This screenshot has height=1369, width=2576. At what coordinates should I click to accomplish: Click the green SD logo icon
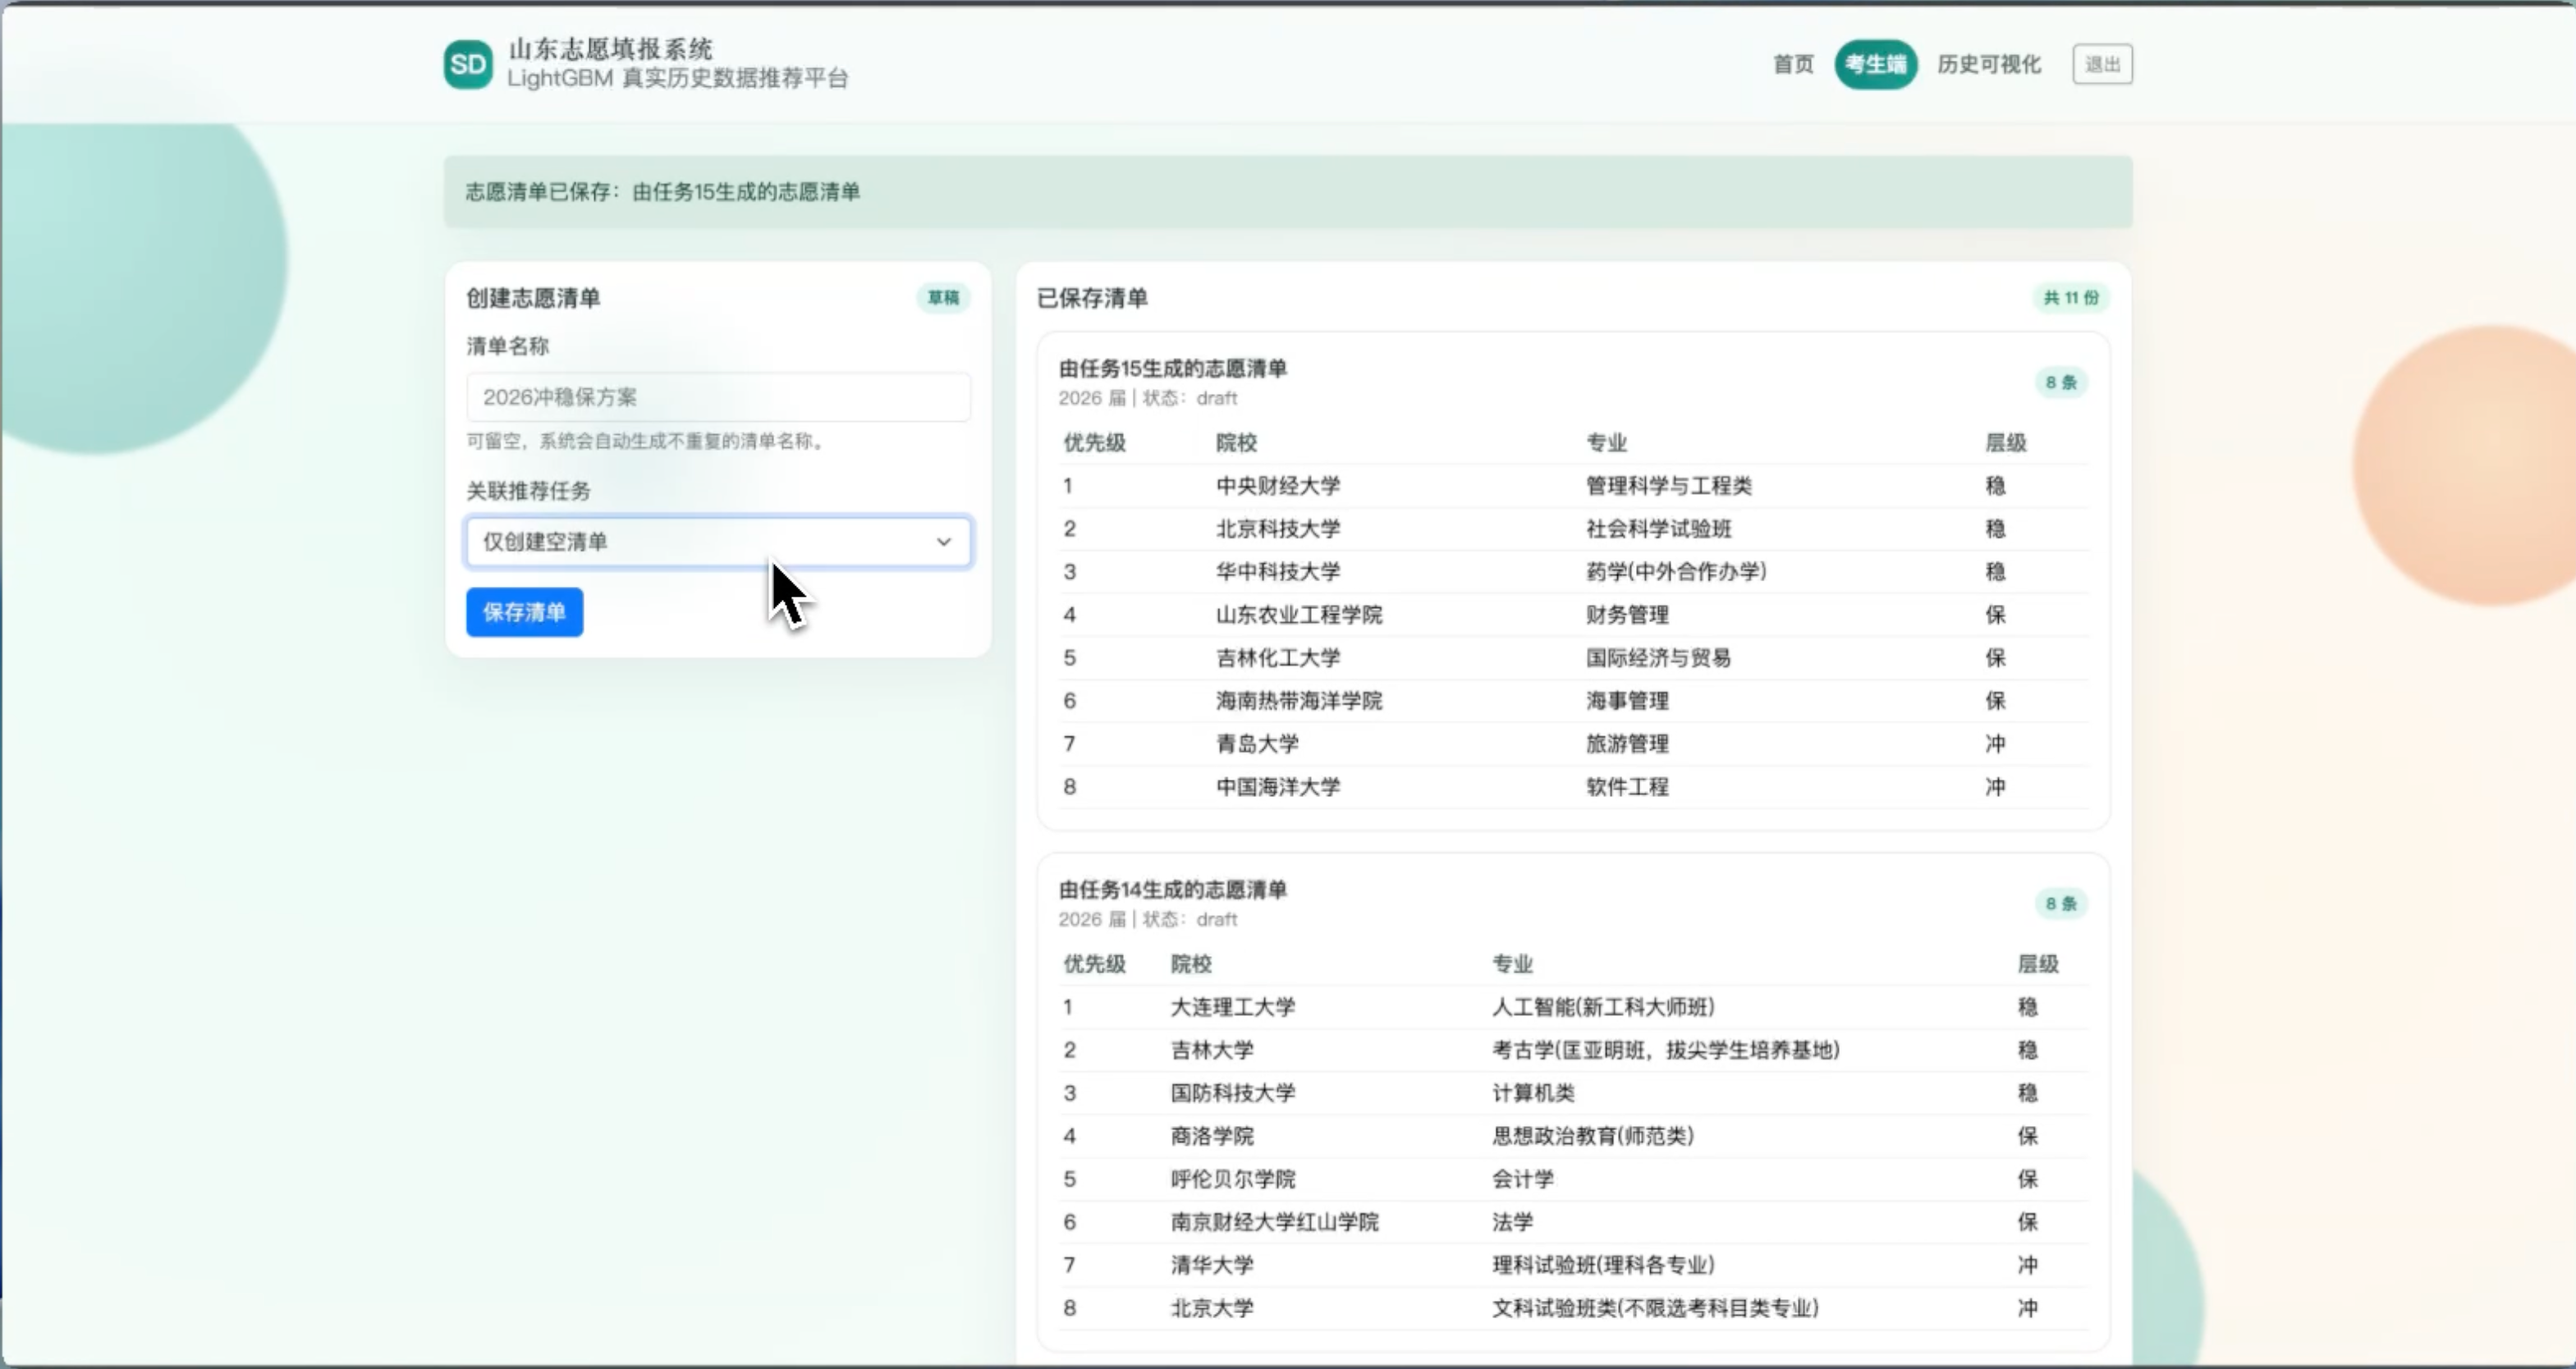[468, 65]
